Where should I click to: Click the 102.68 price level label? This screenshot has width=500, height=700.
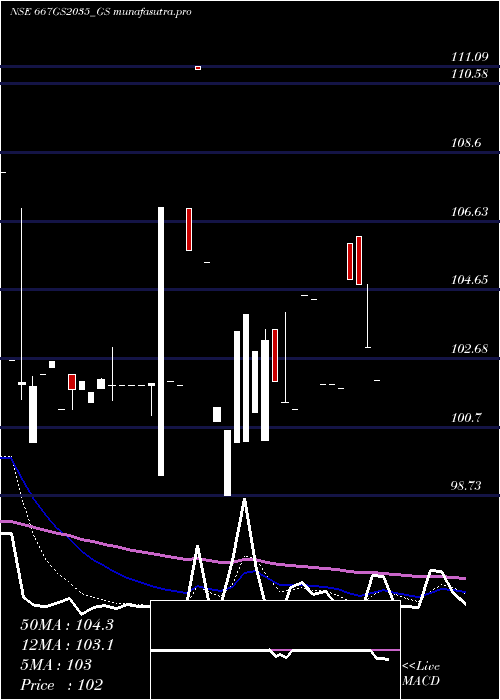[470, 349]
